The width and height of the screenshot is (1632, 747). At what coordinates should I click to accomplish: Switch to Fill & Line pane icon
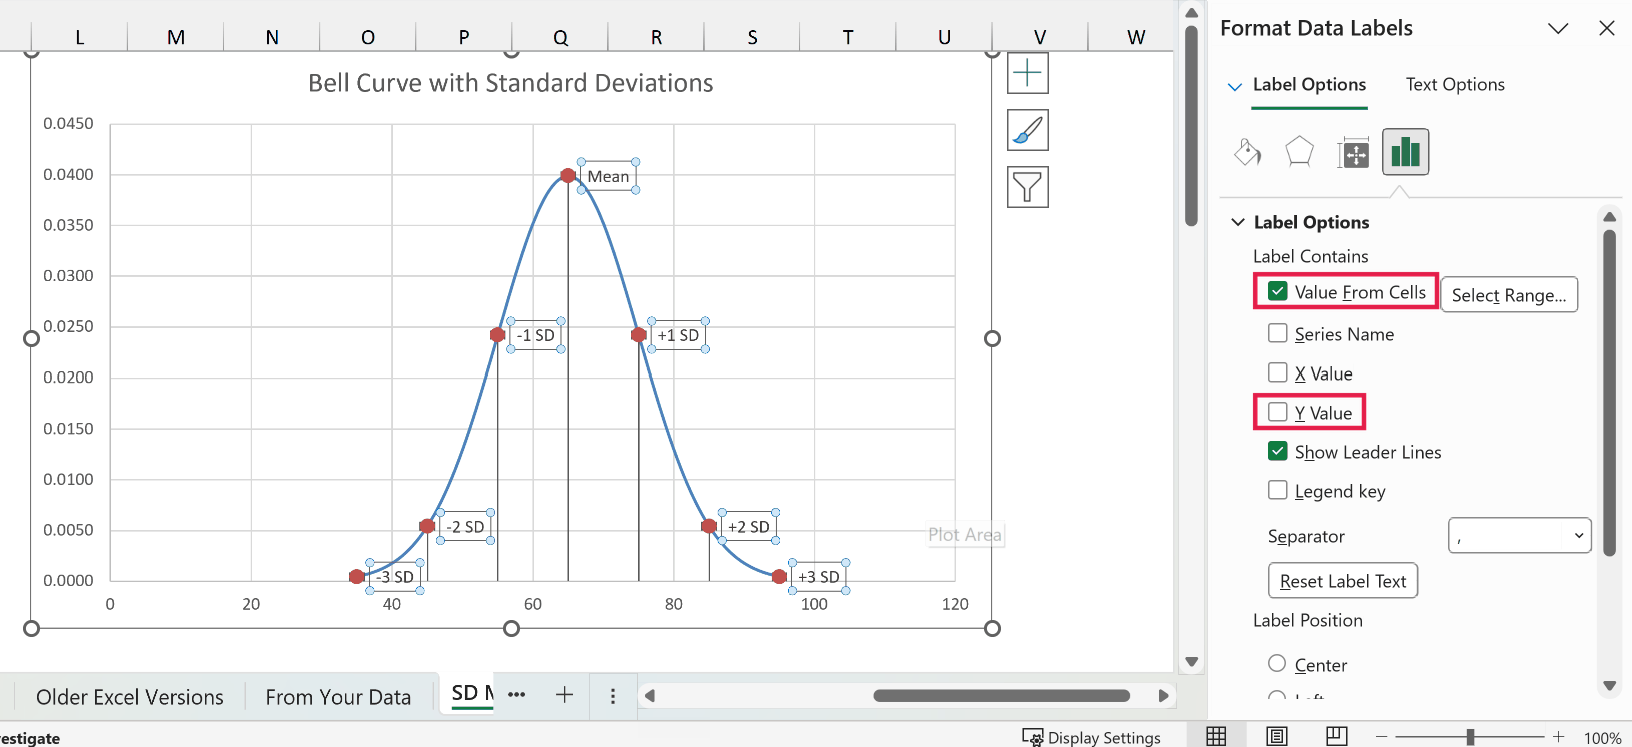1248,152
